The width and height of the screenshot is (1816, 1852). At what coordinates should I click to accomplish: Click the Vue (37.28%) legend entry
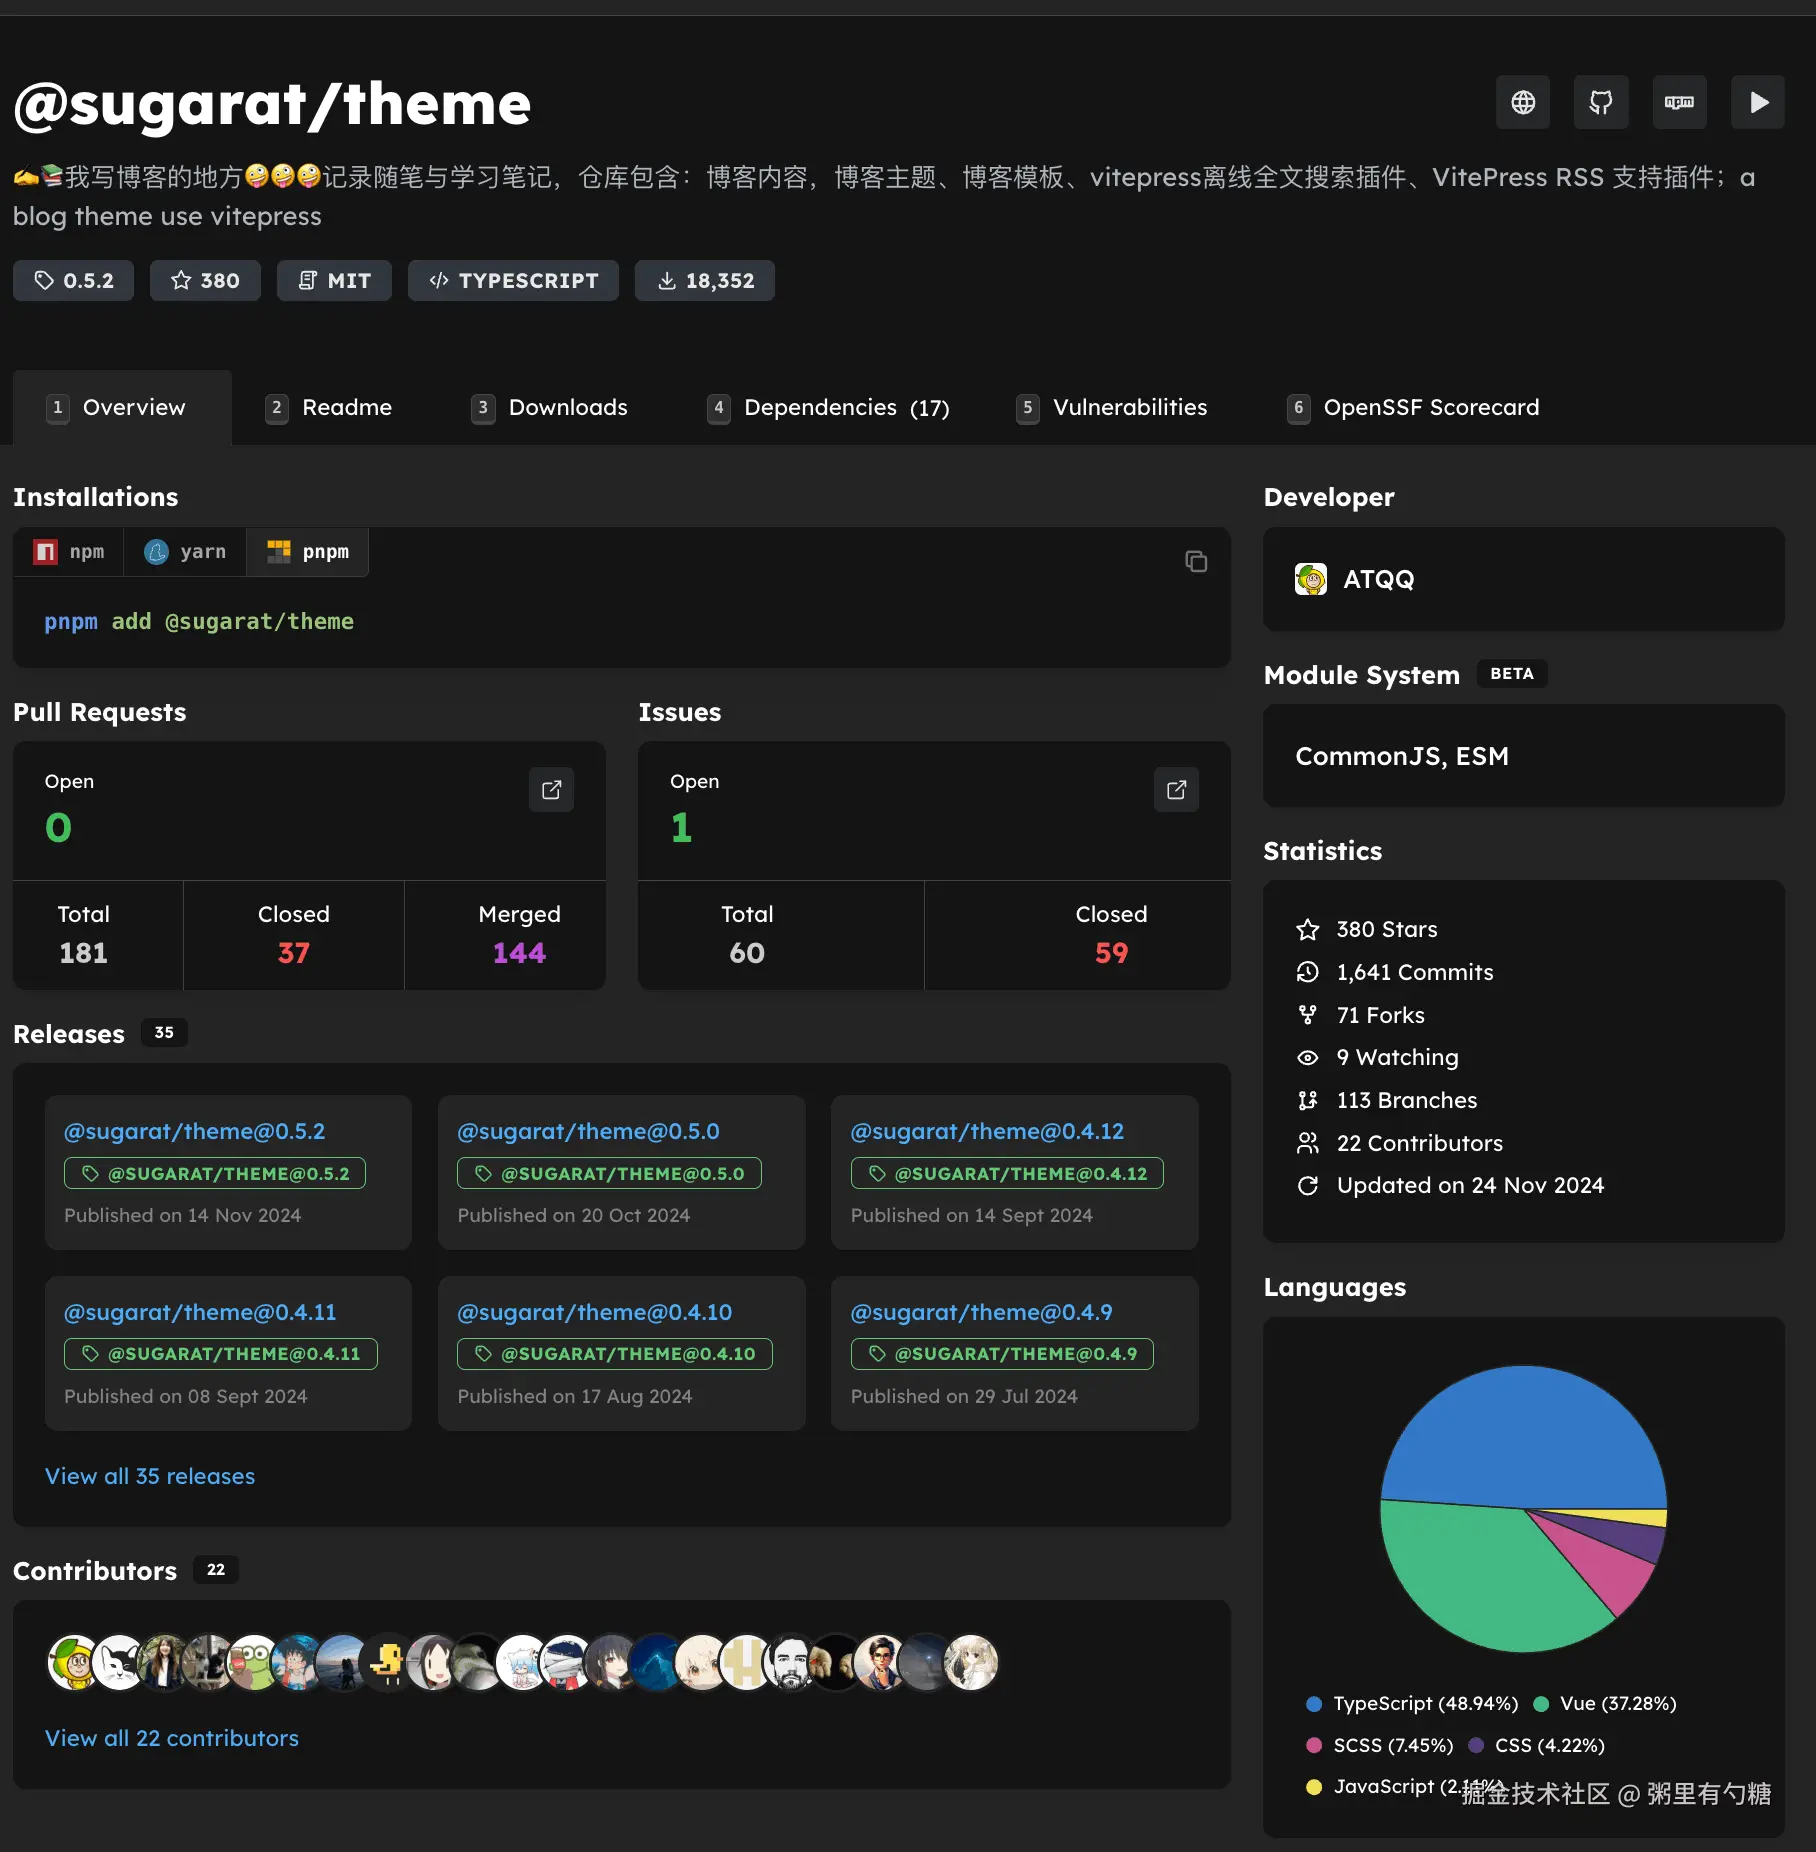tap(1605, 1703)
